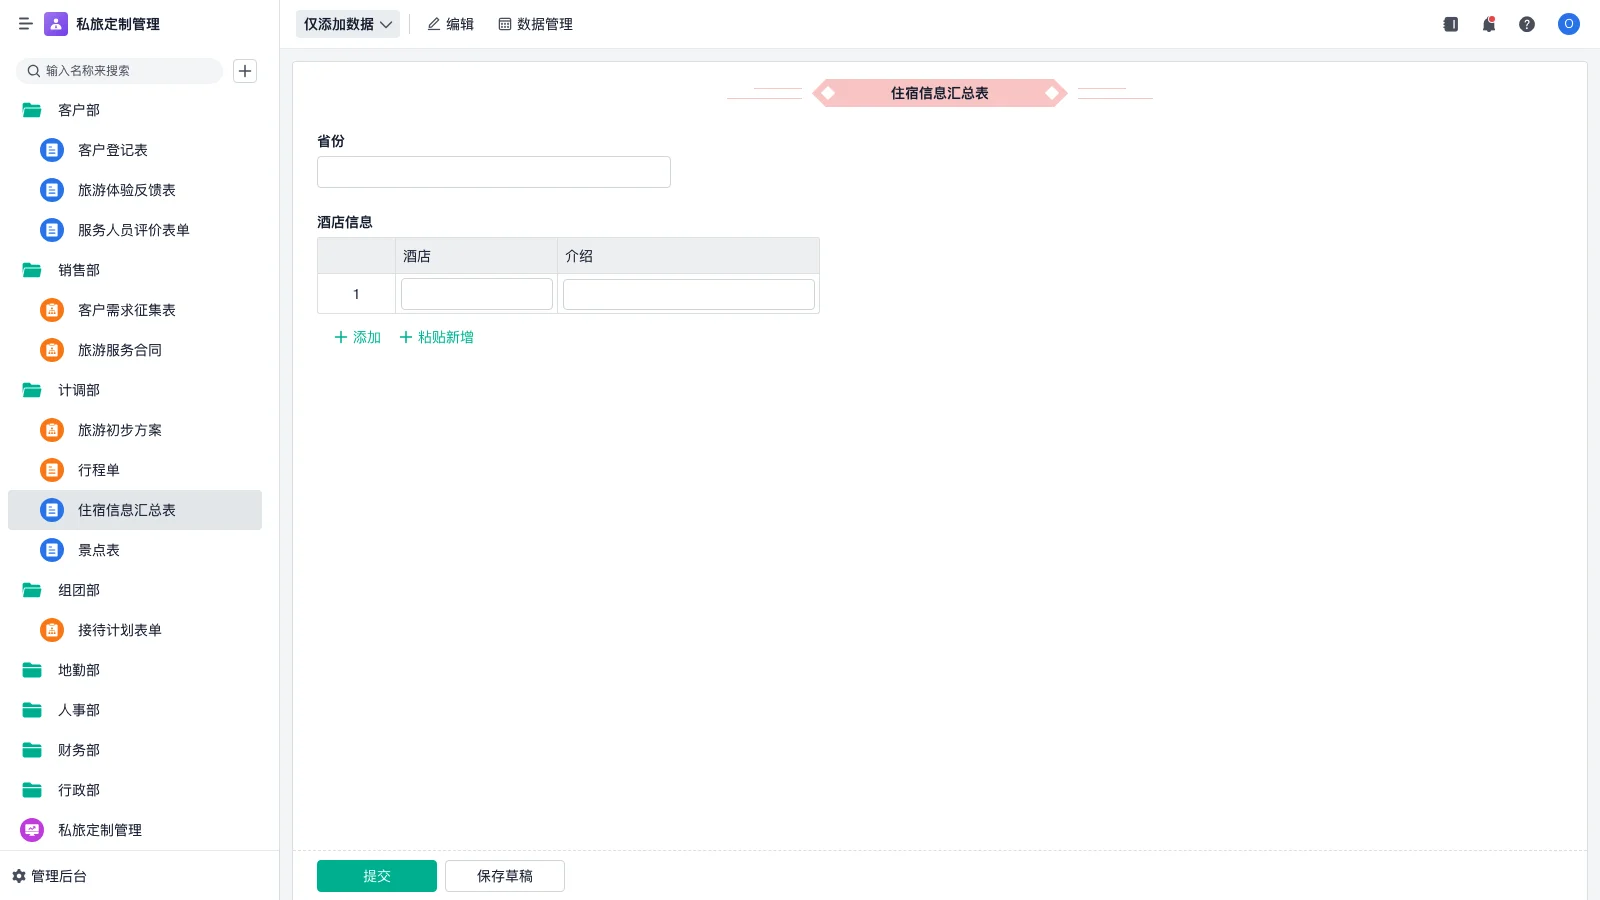Open 景点表 in sidebar
The height and width of the screenshot is (900, 1600).
pyautogui.click(x=135, y=550)
